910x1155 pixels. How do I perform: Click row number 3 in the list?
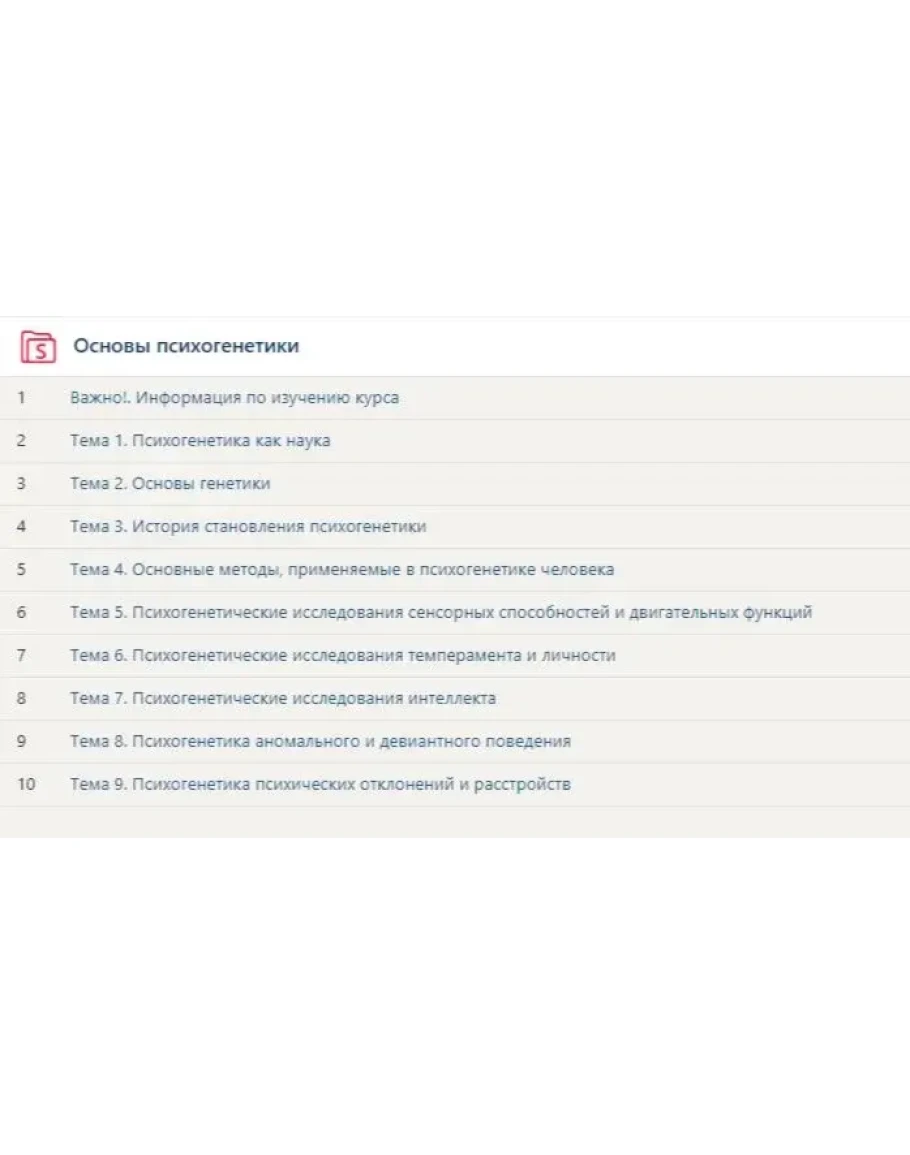click(x=21, y=484)
